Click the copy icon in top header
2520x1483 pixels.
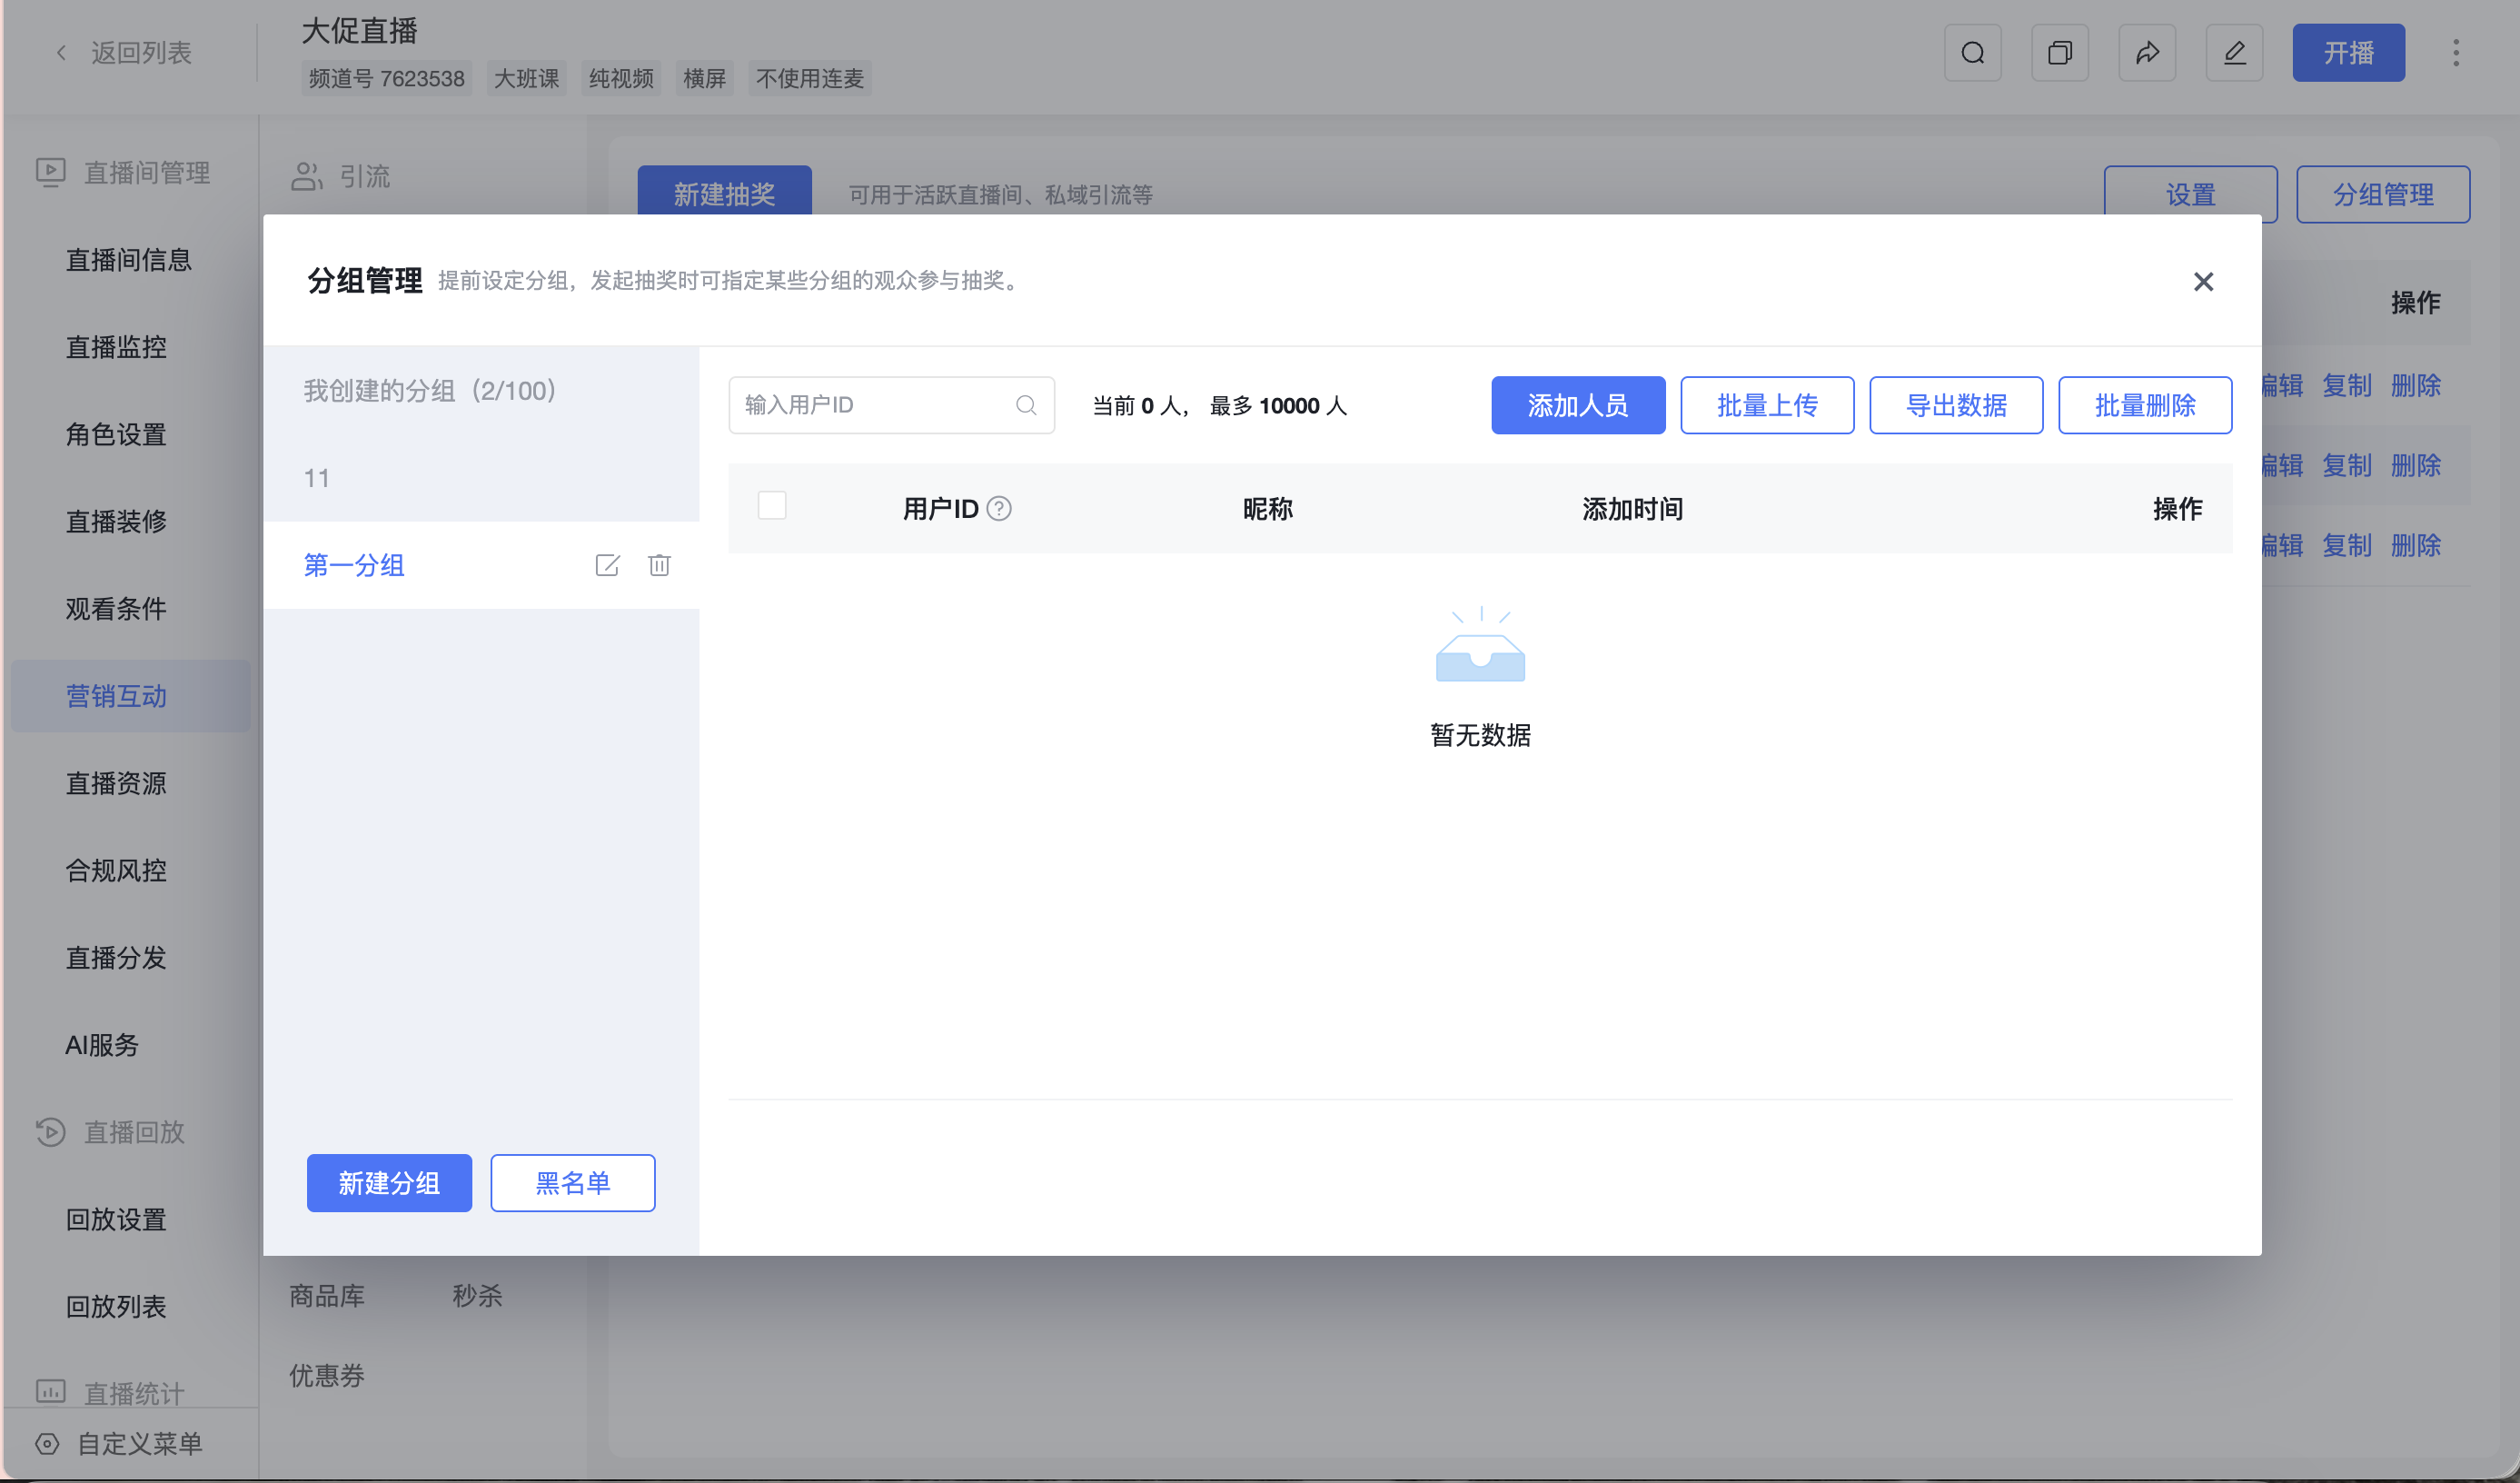(x=2059, y=53)
